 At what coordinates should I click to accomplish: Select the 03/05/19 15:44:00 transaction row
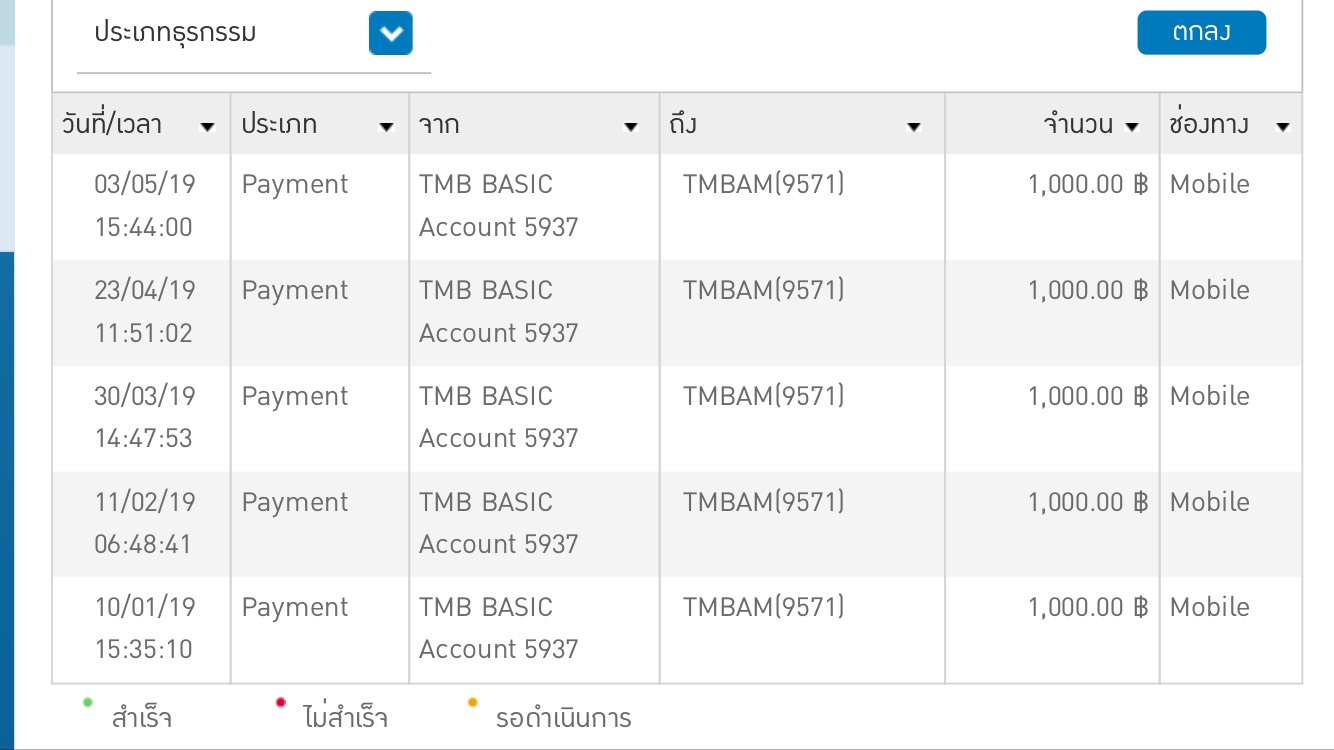144,206
